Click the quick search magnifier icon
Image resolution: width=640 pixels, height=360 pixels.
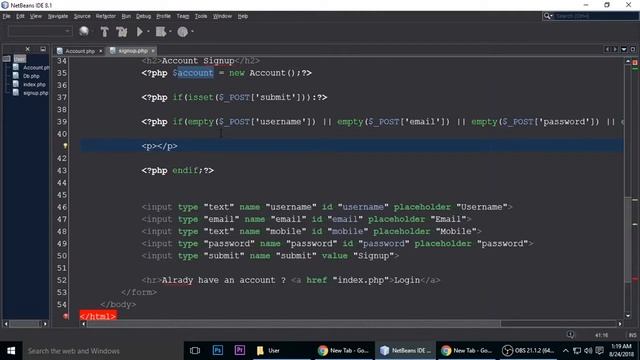[x=547, y=16]
